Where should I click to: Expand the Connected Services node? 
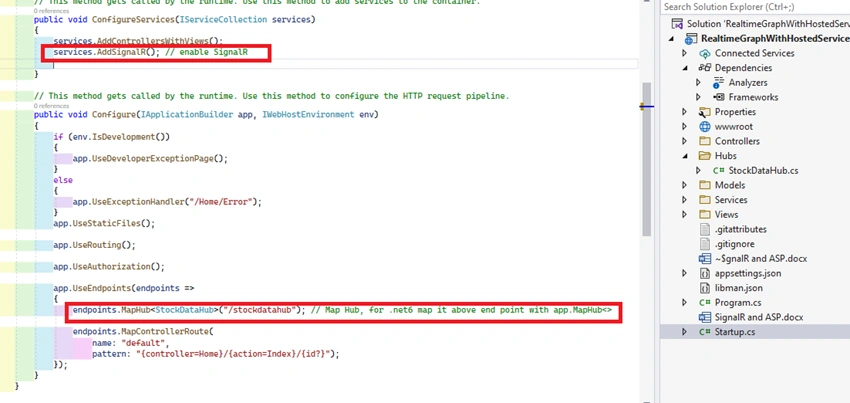pos(684,53)
